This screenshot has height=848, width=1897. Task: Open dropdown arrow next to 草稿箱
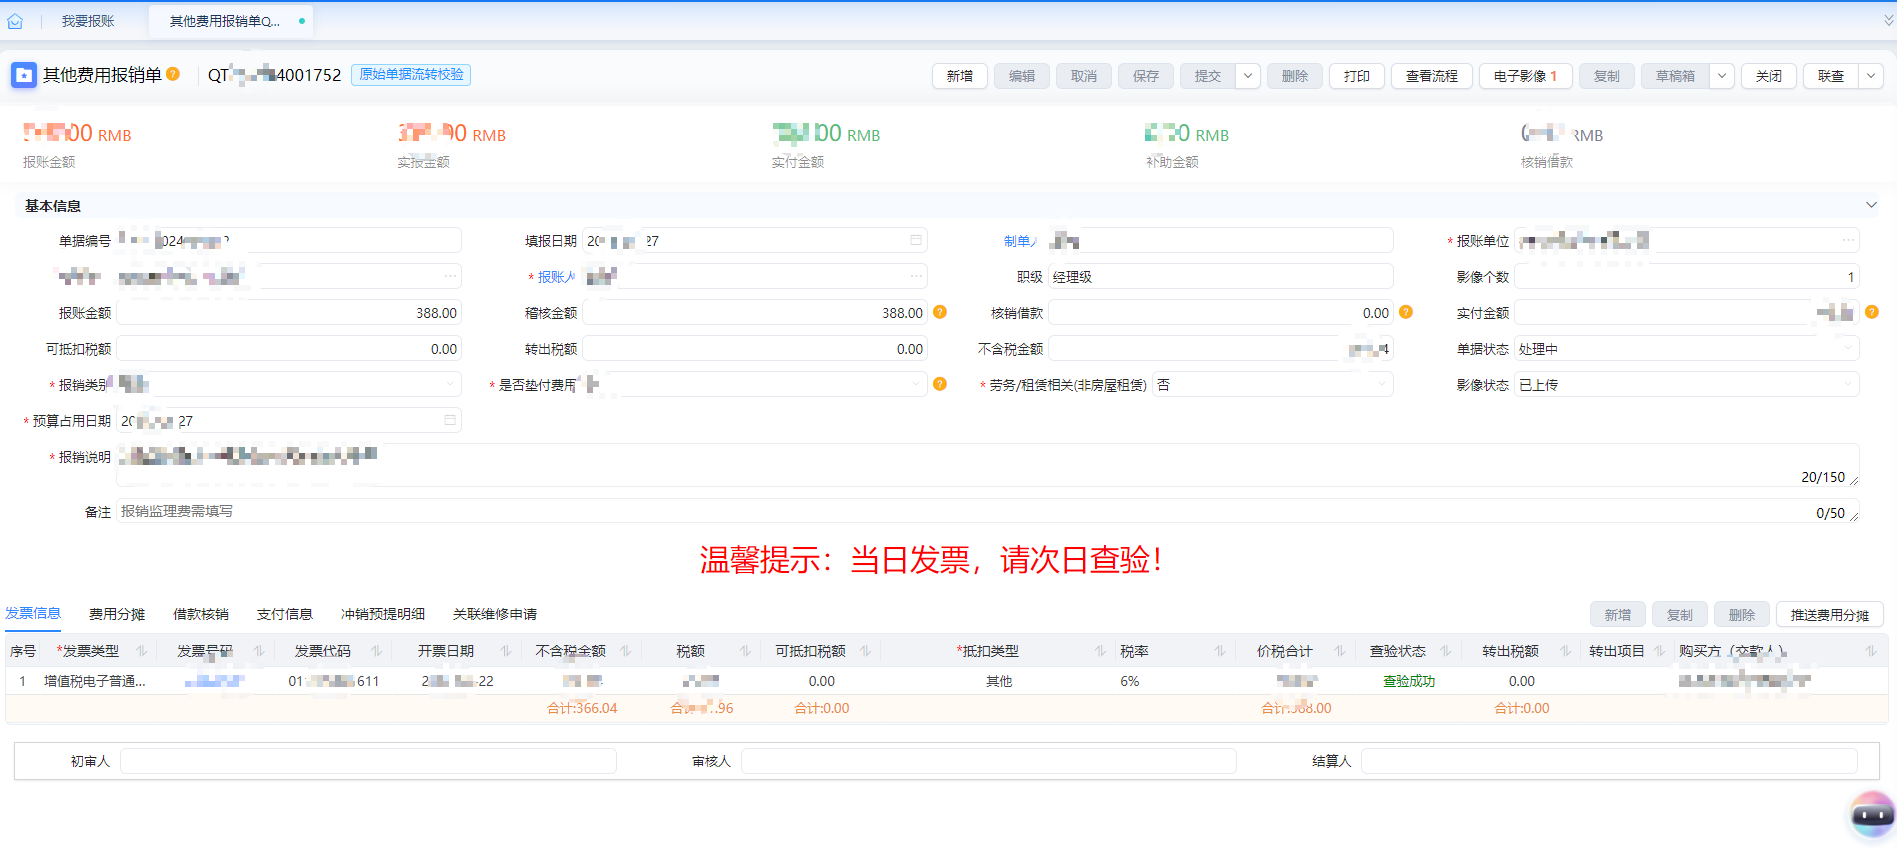click(x=1722, y=76)
